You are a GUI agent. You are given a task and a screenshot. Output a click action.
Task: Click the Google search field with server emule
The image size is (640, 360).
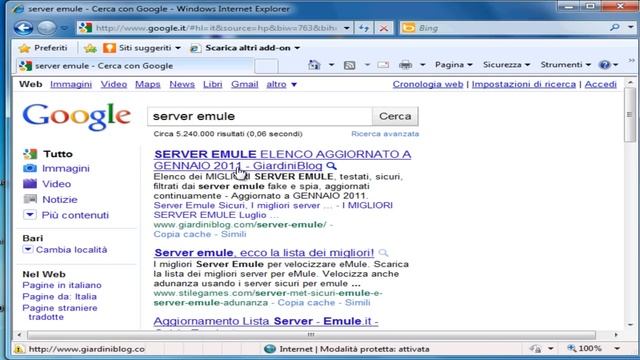pos(260,116)
